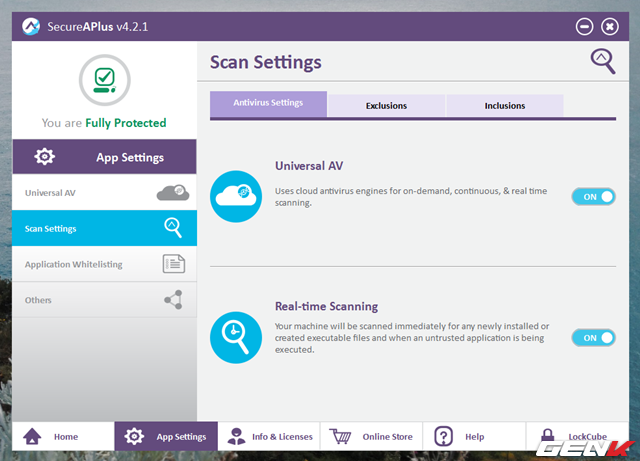Click the 'Uses cloud antivirus engines' description text
Viewport: 640px width, 461px height.
pyautogui.click(x=411, y=197)
